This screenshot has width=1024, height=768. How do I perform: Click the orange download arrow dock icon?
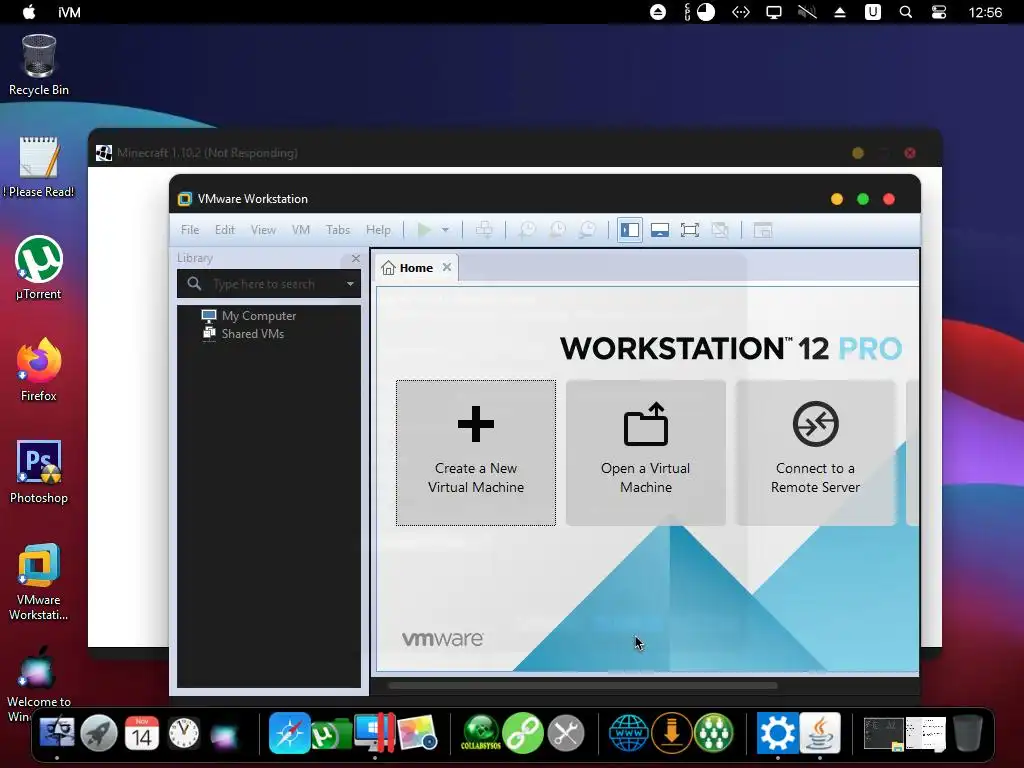tap(671, 733)
